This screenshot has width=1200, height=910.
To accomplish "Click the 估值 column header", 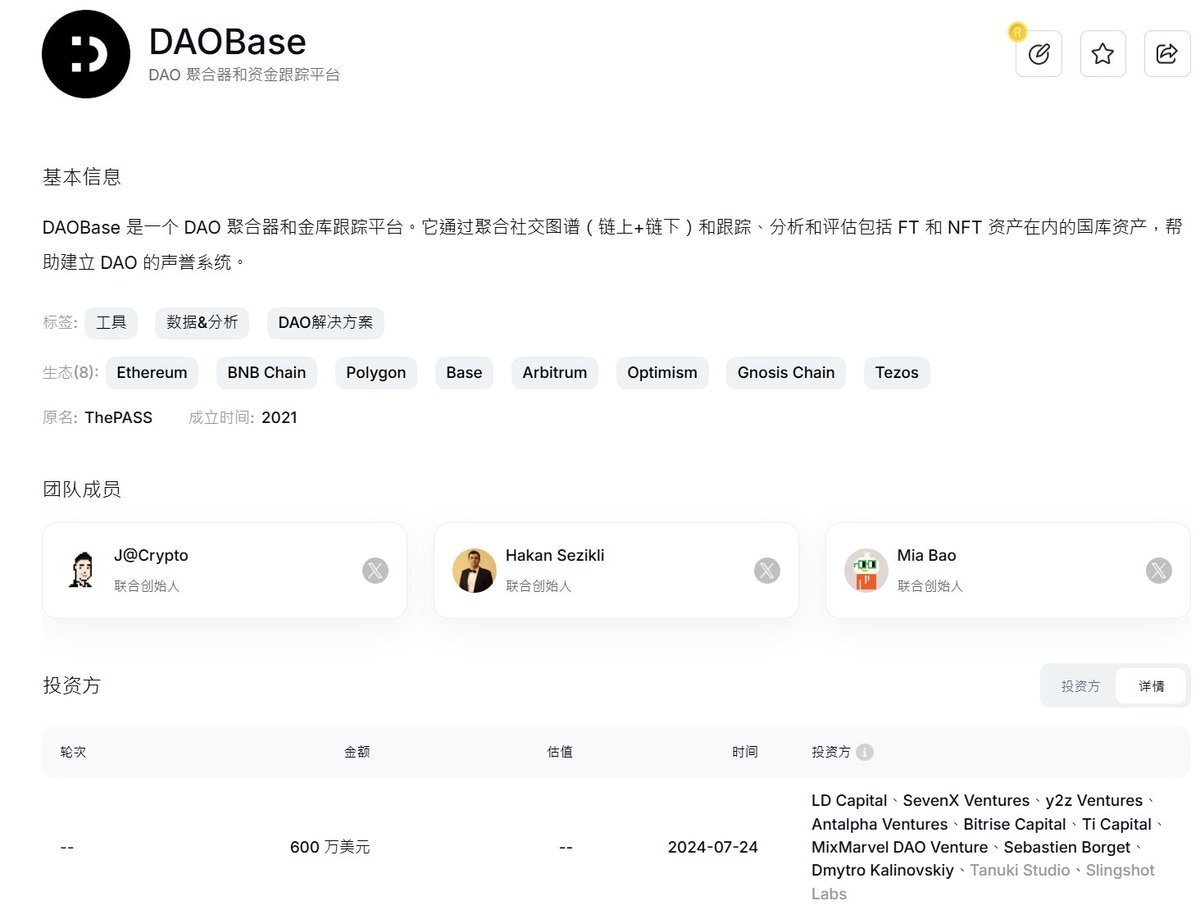I will pyautogui.click(x=560, y=752).
